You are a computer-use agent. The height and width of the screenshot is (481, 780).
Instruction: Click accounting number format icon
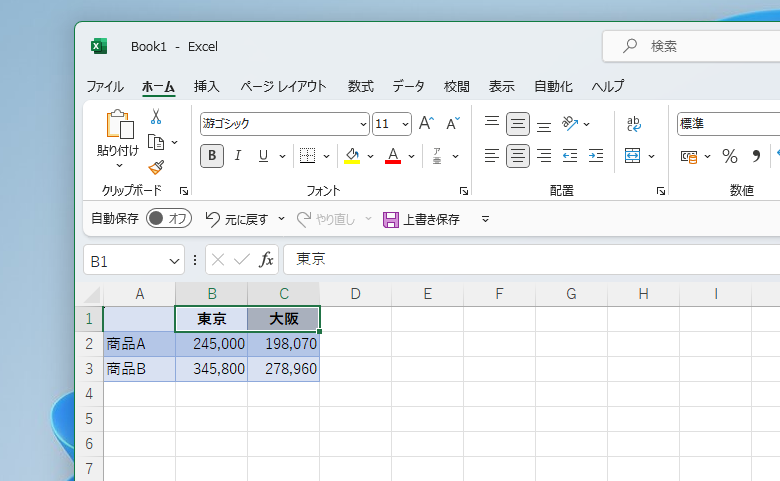pyautogui.click(x=689, y=157)
